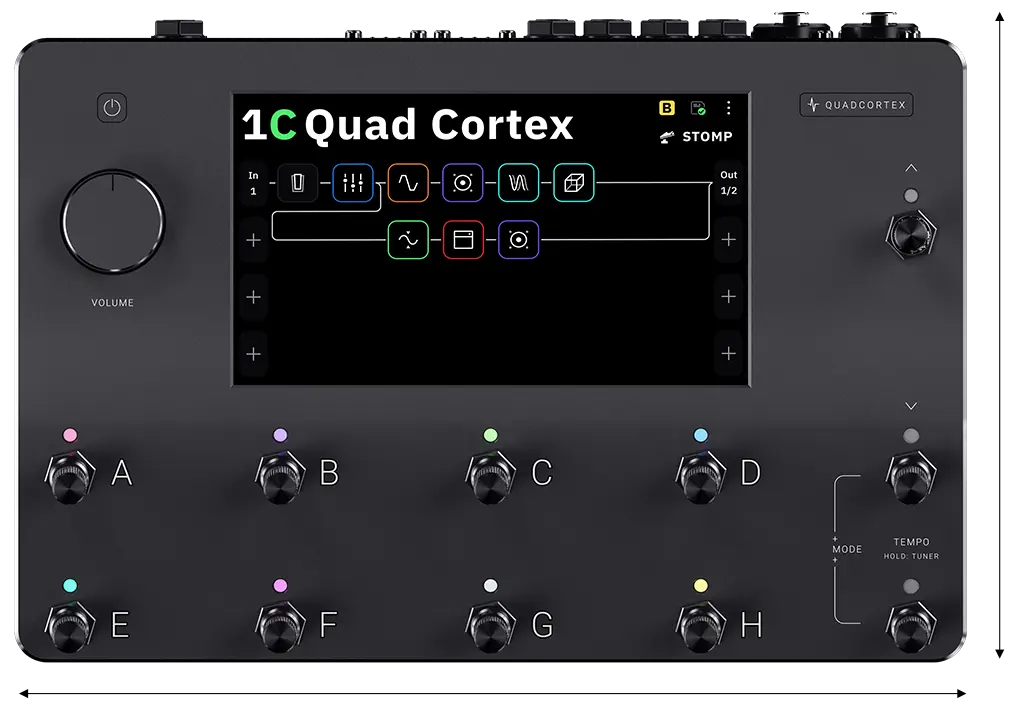The height and width of the screenshot is (722, 1025).
Task: Toggle footswitch D
Action: pos(700,476)
